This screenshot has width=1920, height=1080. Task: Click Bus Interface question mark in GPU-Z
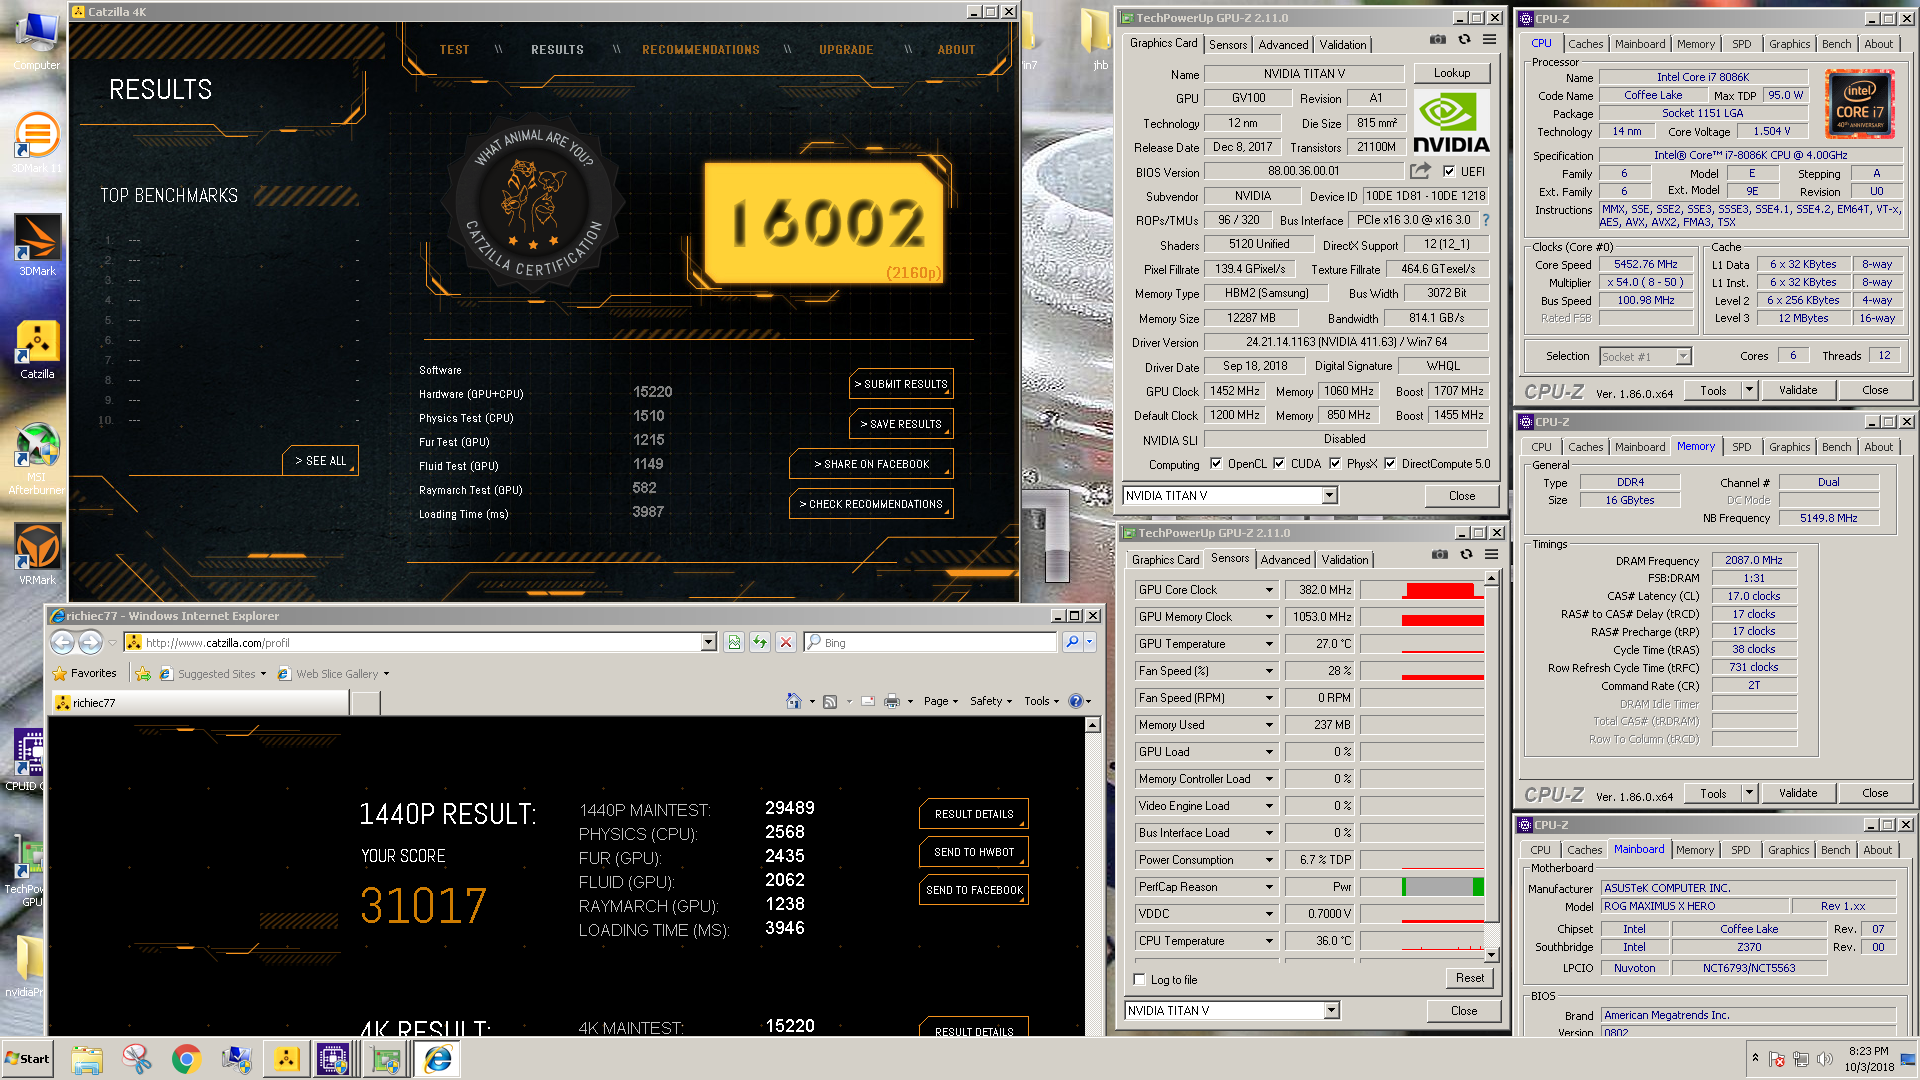pyautogui.click(x=1485, y=220)
